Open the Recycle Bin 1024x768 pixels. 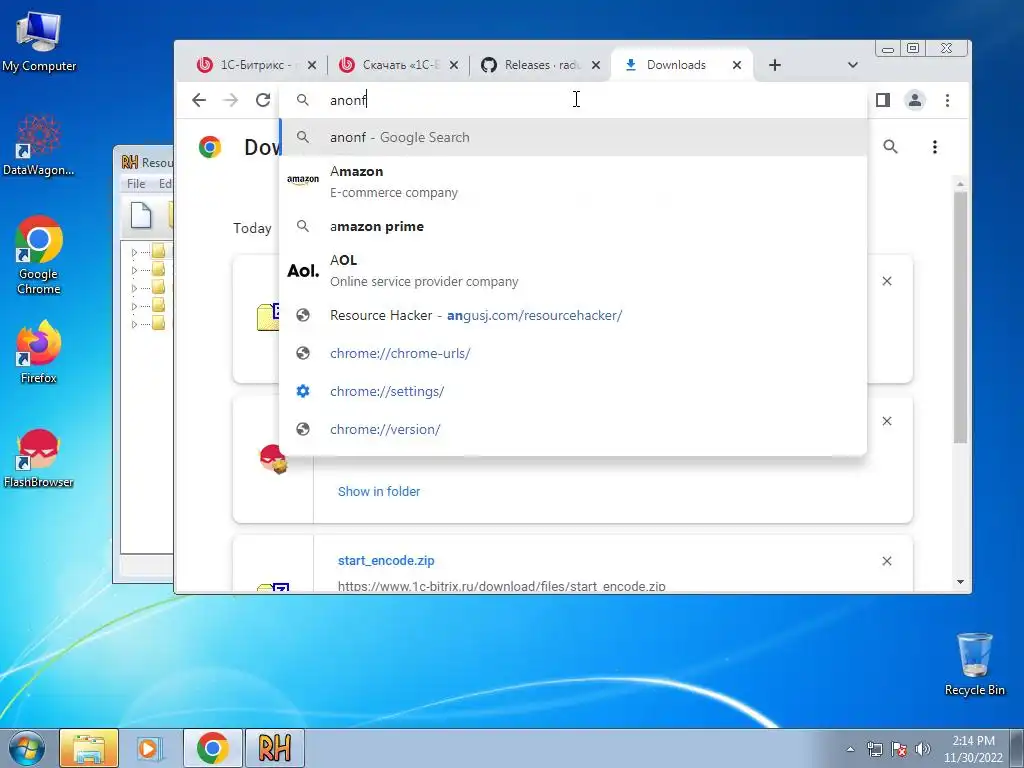(974, 664)
